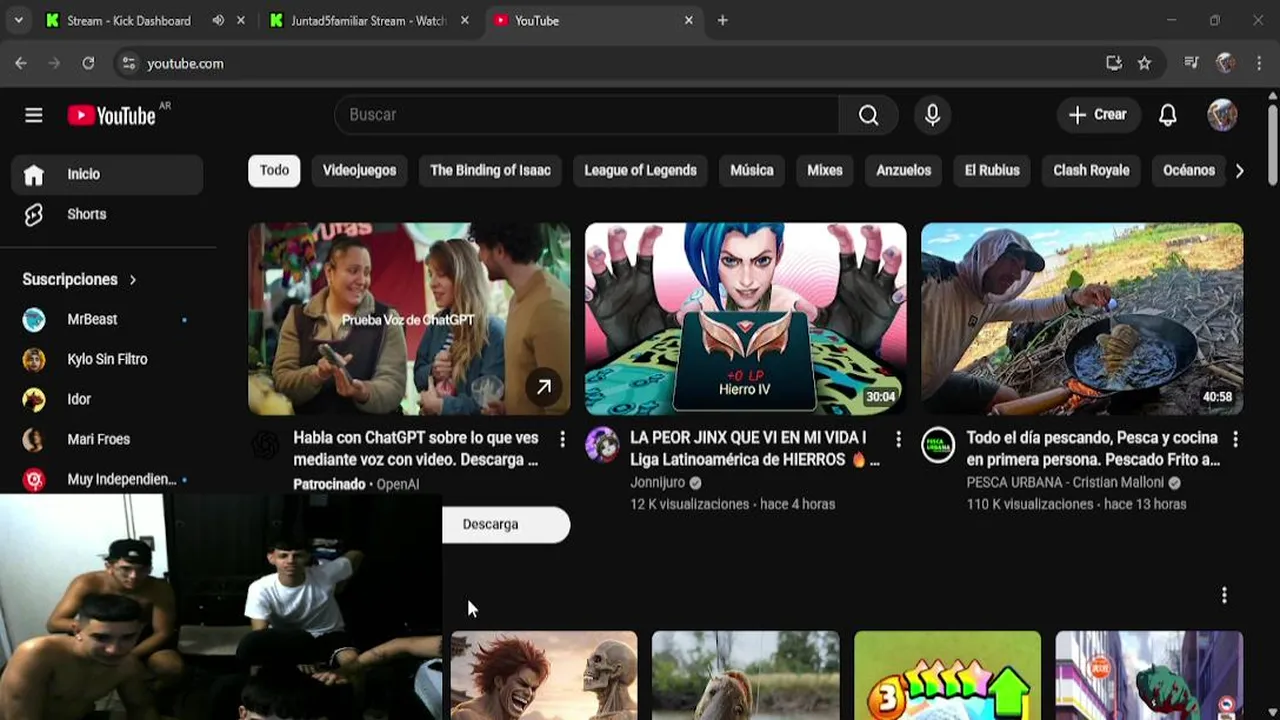Screen dimensions: 1280x720
Task: Go back with browser back arrow
Action: pyautogui.click(x=21, y=63)
